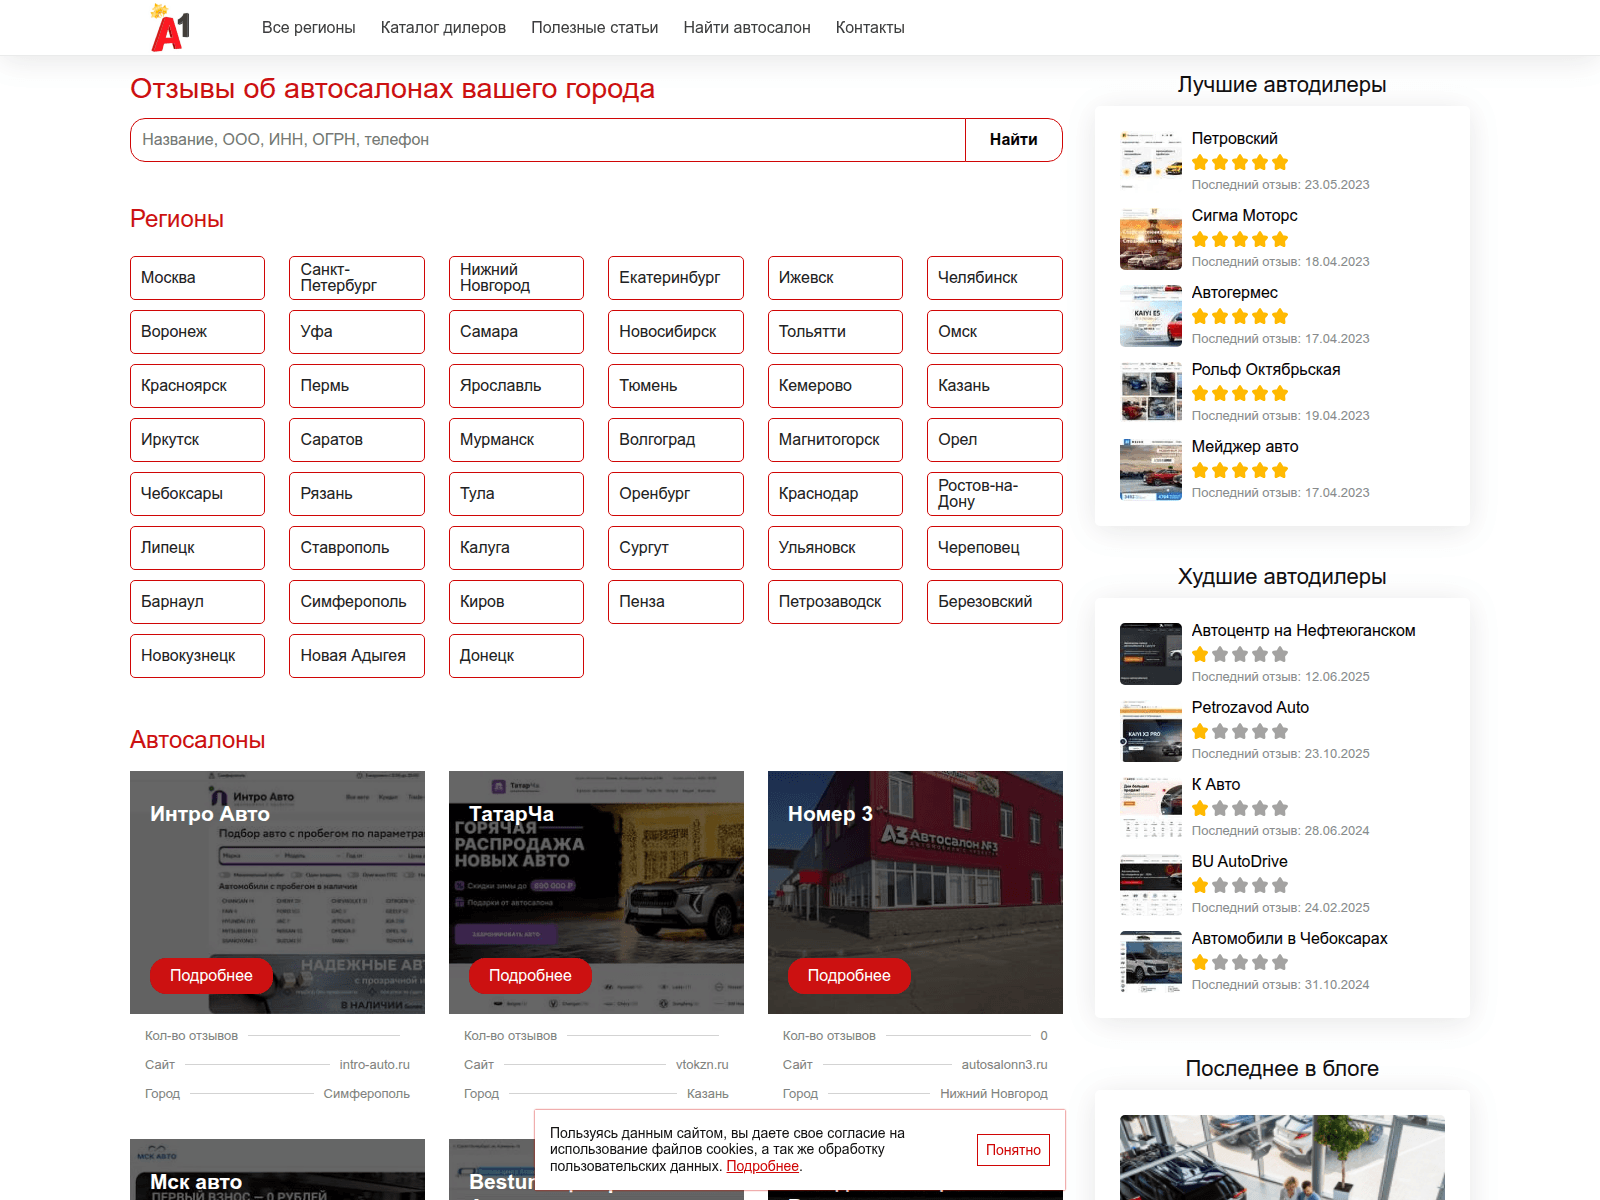Click the К Авто star rating
The width and height of the screenshot is (1600, 1200).
click(1240, 809)
